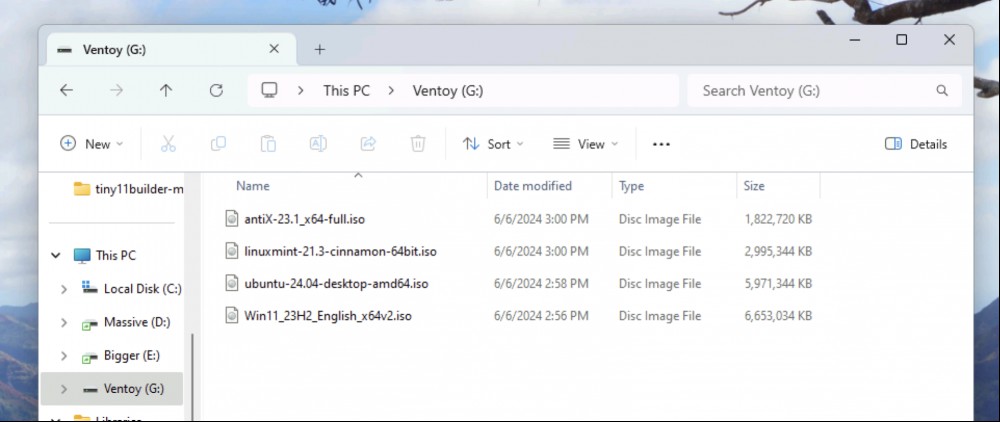The height and width of the screenshot is (422, 1000).
Task: Select tiny11builder-m folder in sidebar
Action: [x=139, y=189]
